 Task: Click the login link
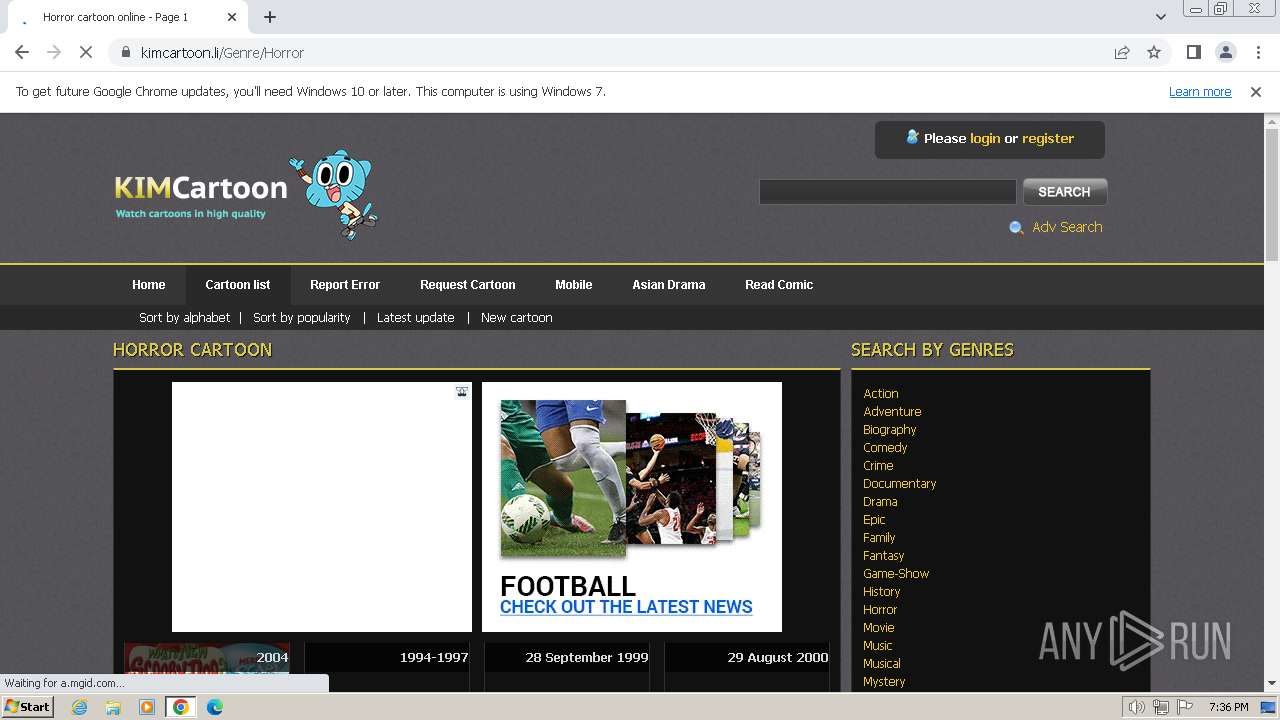[985, 138]
